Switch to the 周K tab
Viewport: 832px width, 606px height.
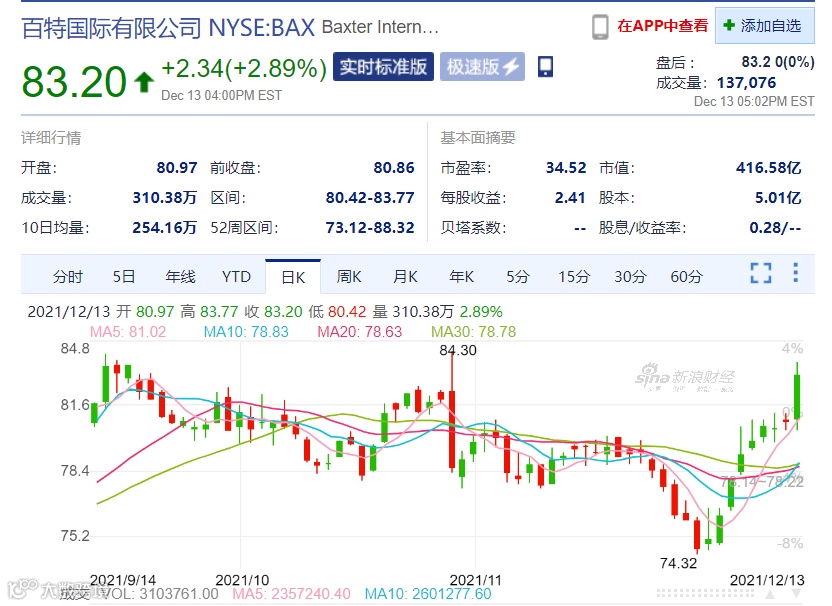point(349,276)
